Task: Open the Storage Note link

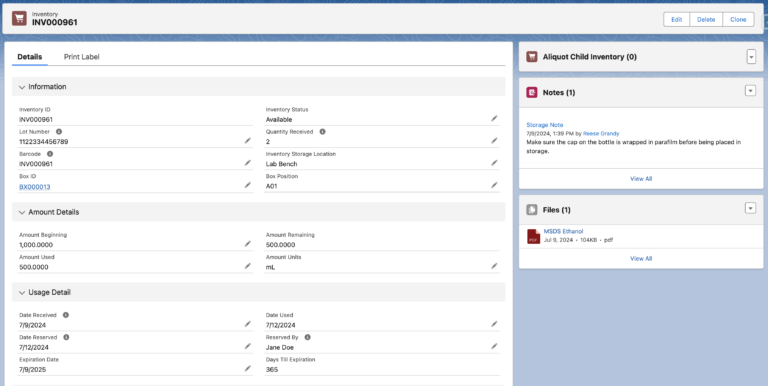Action: pos(545,125)
